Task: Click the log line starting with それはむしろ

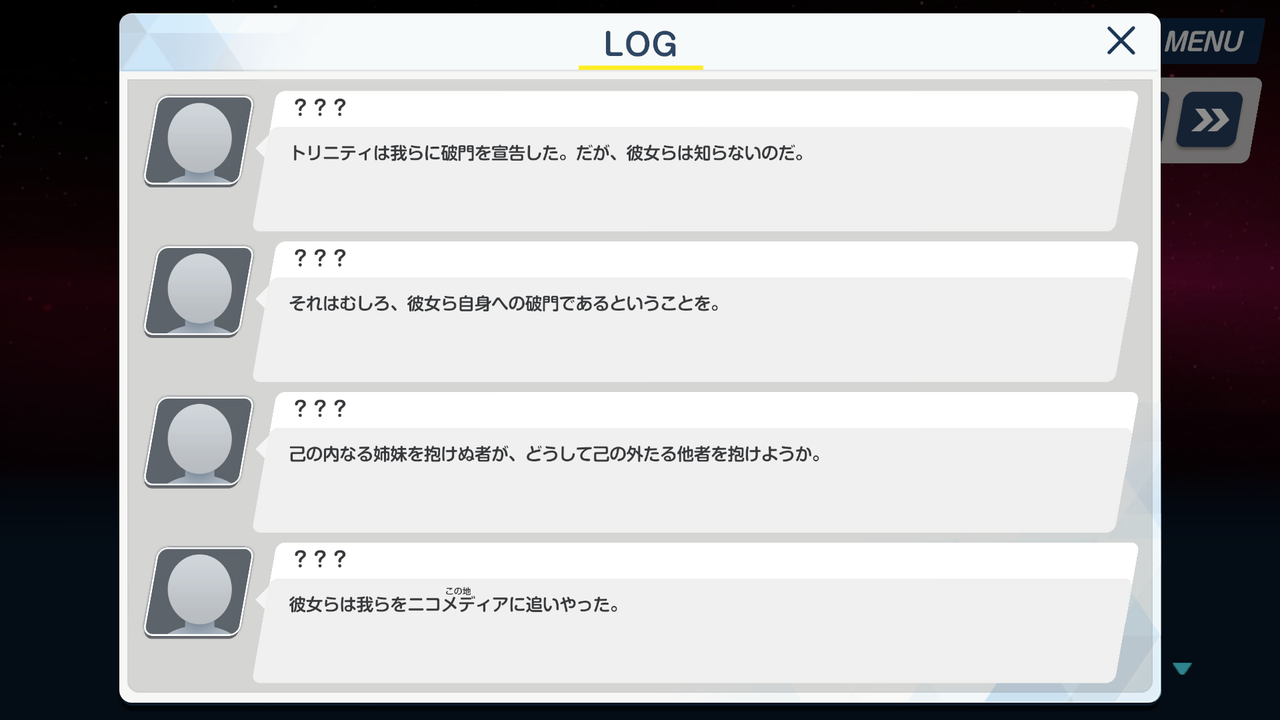Action: point(505,304)
